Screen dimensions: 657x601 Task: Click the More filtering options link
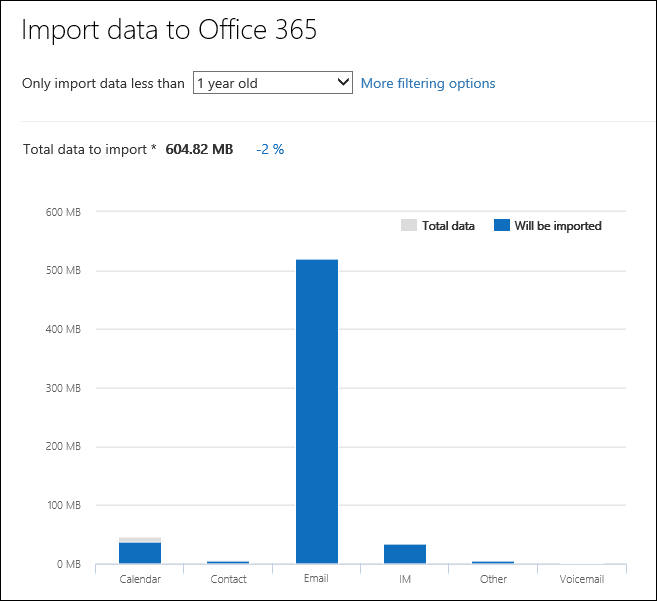point(428,83)
